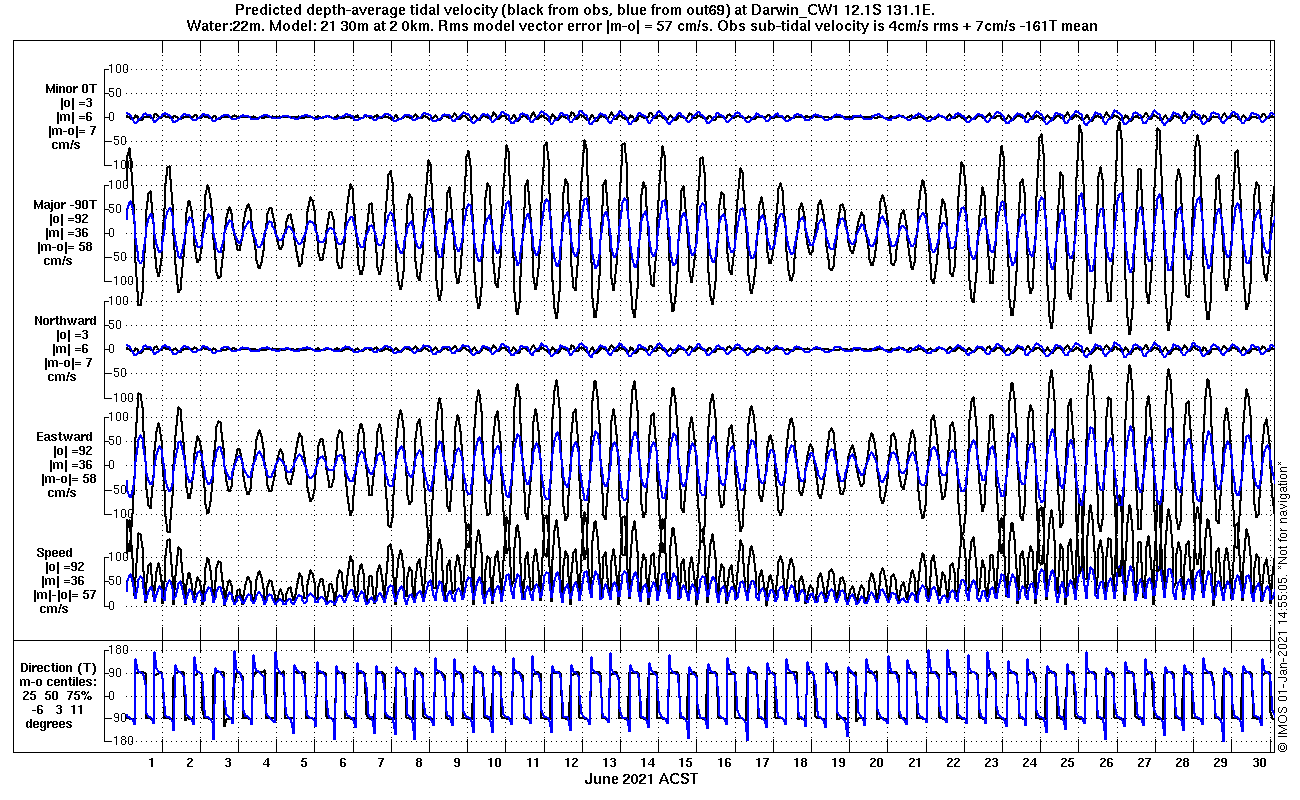Click day tick label '5' on x-axis
Image resolution: width=1300 pixels, height=800 pixels.
tap(305, 763)
